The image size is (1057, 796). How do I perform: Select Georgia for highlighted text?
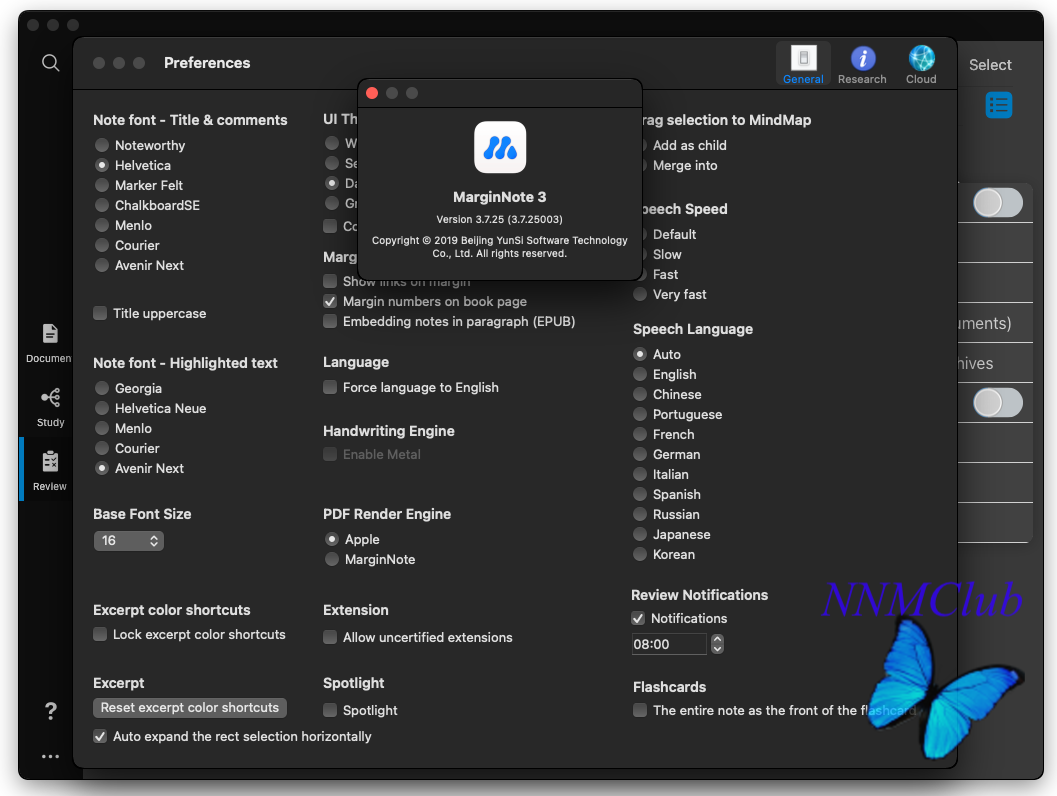point(102,388)
